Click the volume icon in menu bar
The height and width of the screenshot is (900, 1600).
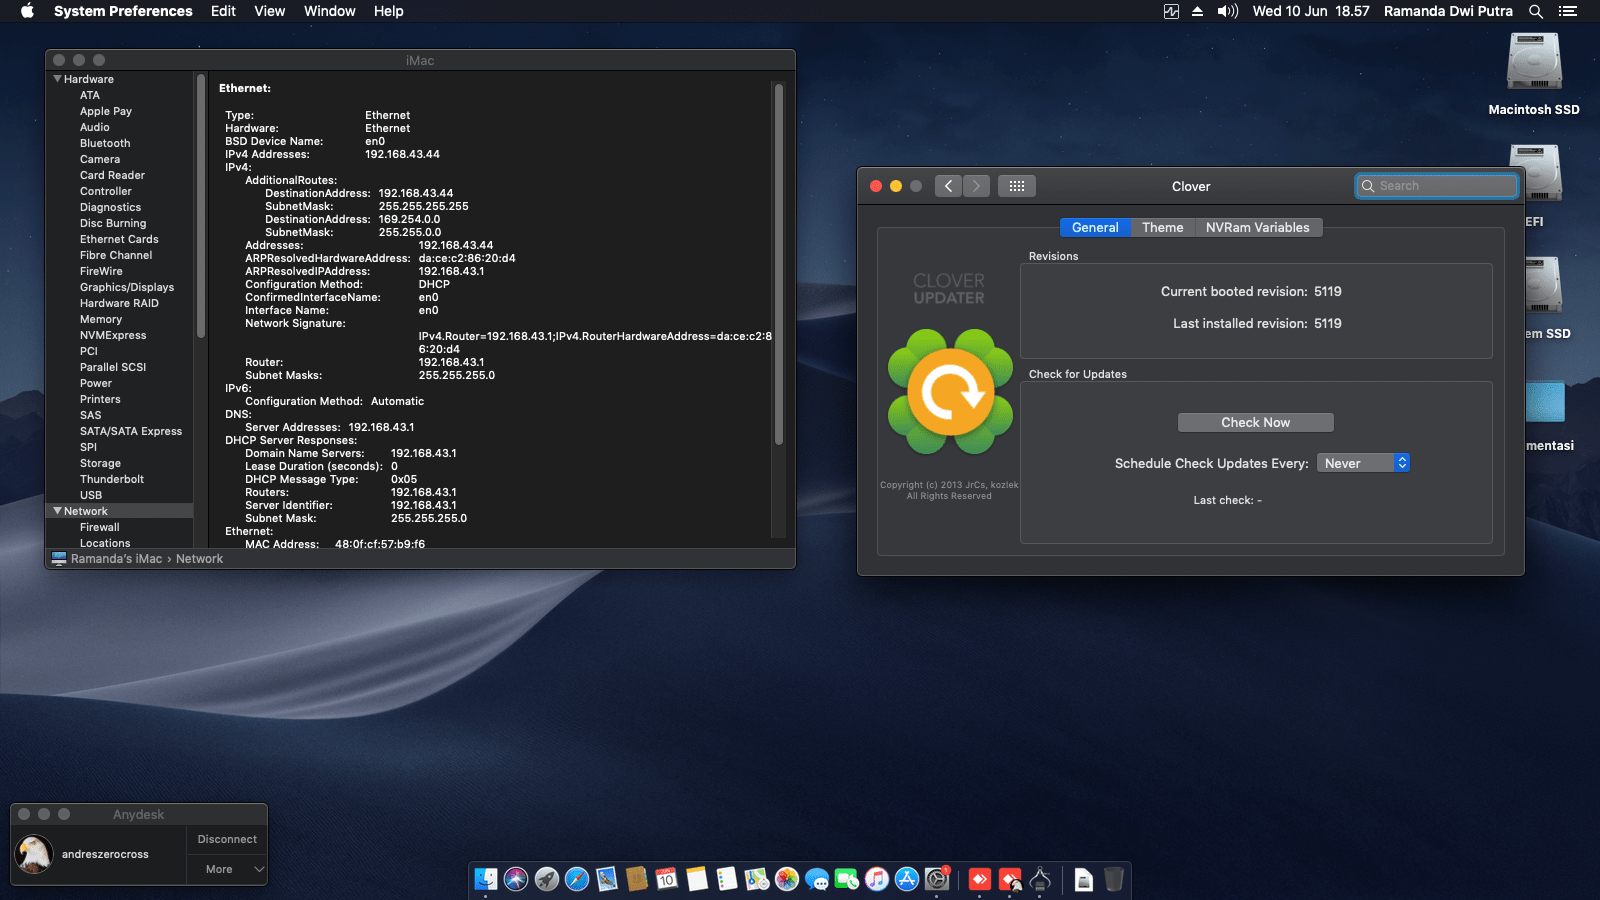click(1227, 11)
